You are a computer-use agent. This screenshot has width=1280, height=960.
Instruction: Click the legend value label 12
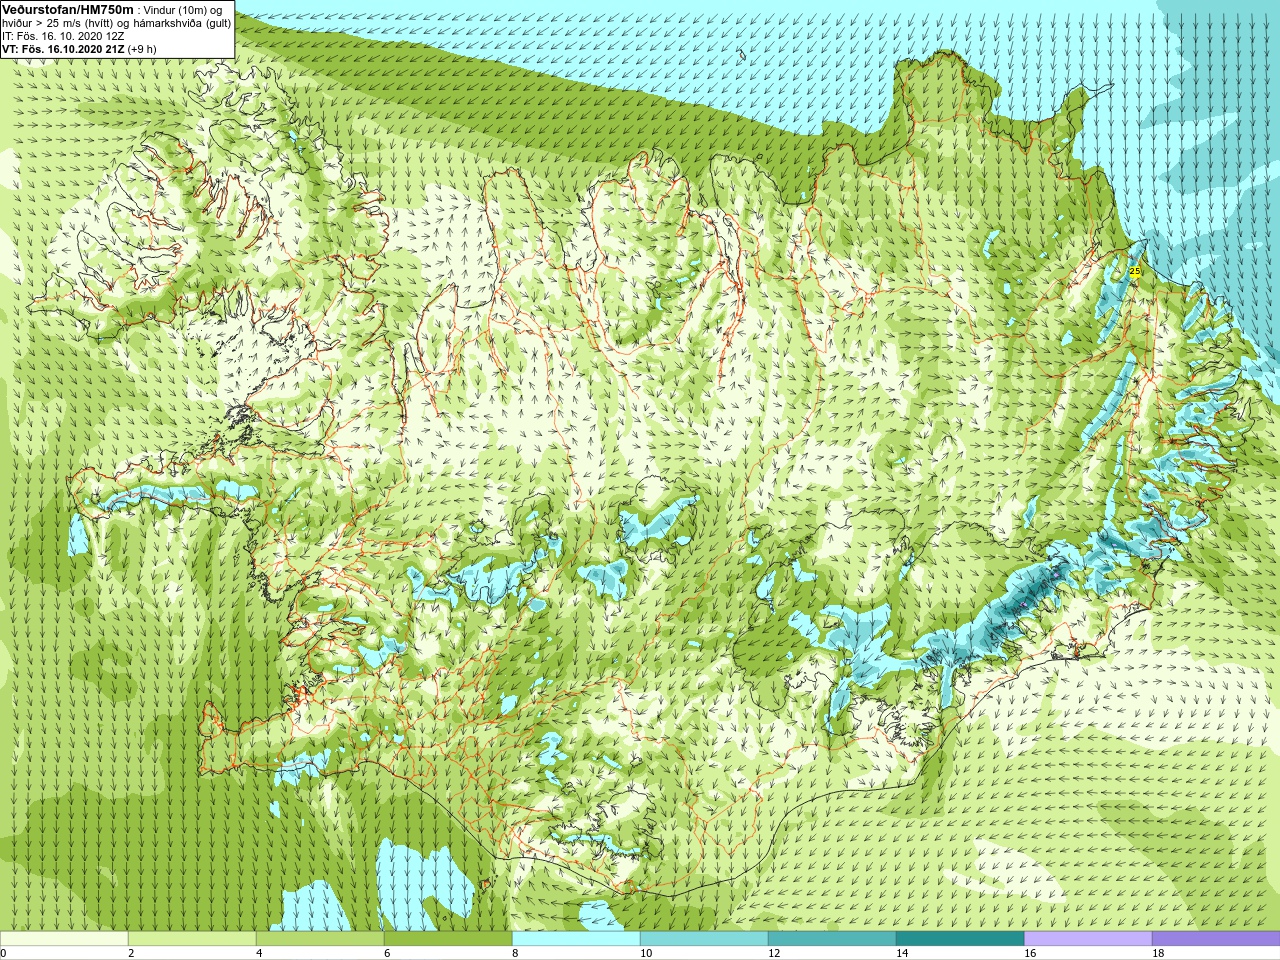pyautogui.click(x=774, y=953)
